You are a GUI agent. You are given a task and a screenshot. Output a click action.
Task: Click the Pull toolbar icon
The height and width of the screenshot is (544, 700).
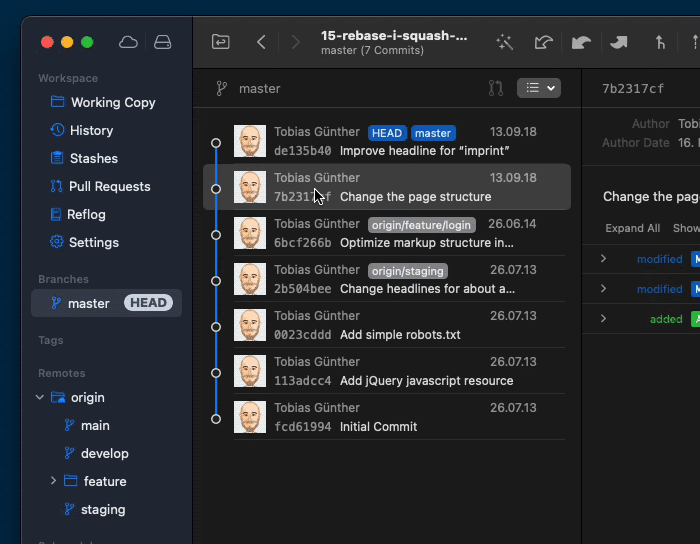click(581, 42)
